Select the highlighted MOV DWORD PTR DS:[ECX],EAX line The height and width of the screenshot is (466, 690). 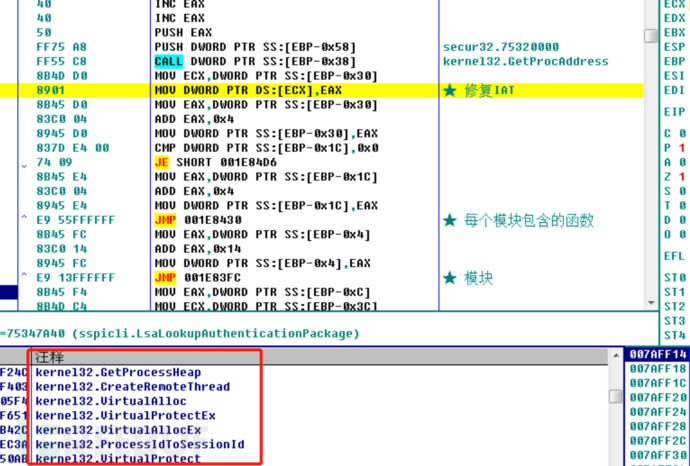click(248, 90)
